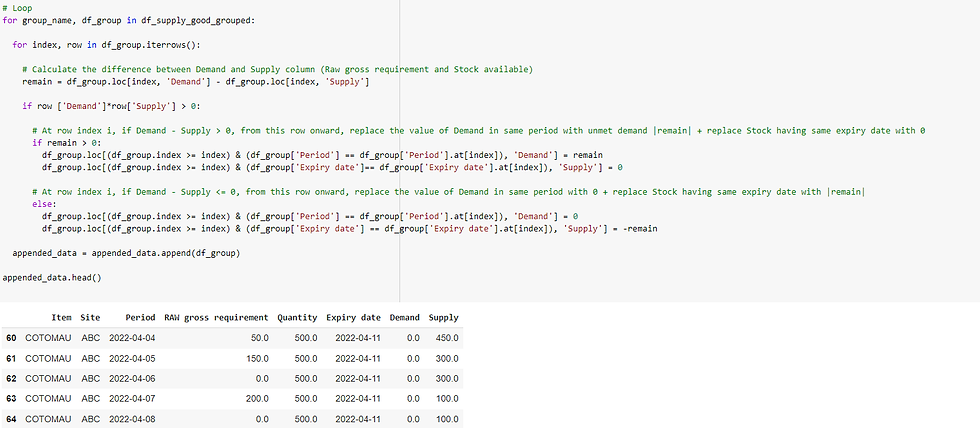Image resolution: width=980 pixels, height=428 pixels.
Task: Click the Supply value '450.0'
Action: 446,338
